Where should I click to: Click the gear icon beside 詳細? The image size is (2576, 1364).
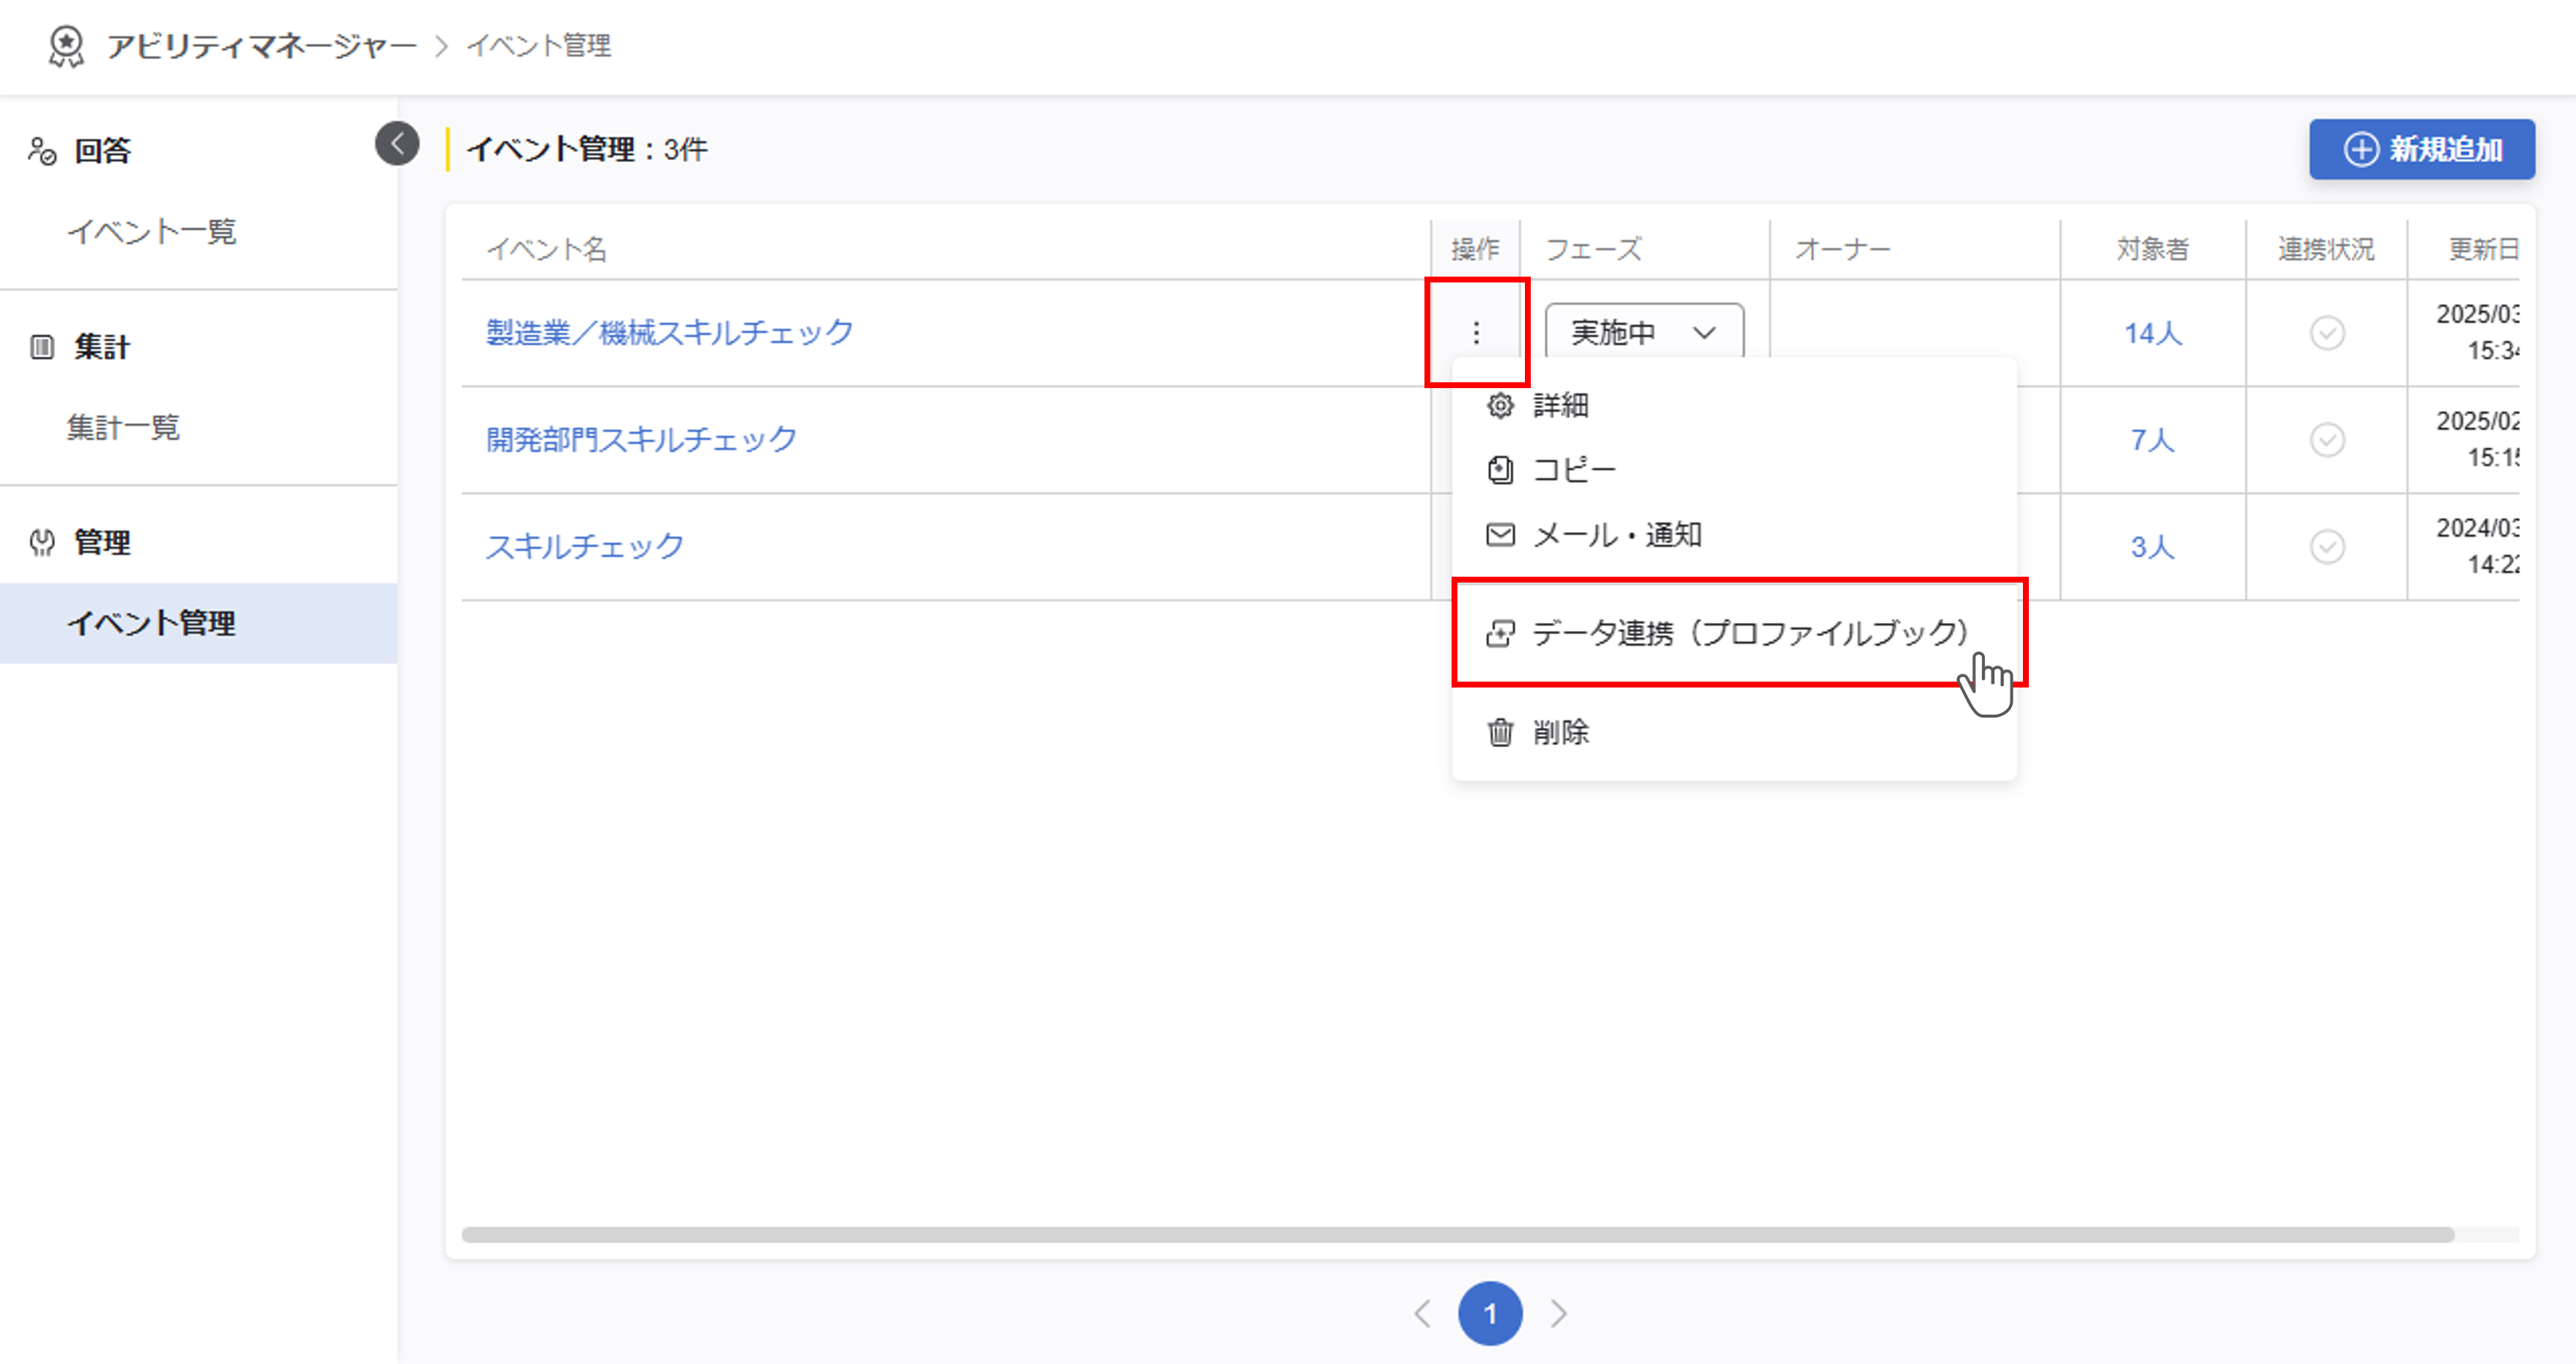(1499, 405)
